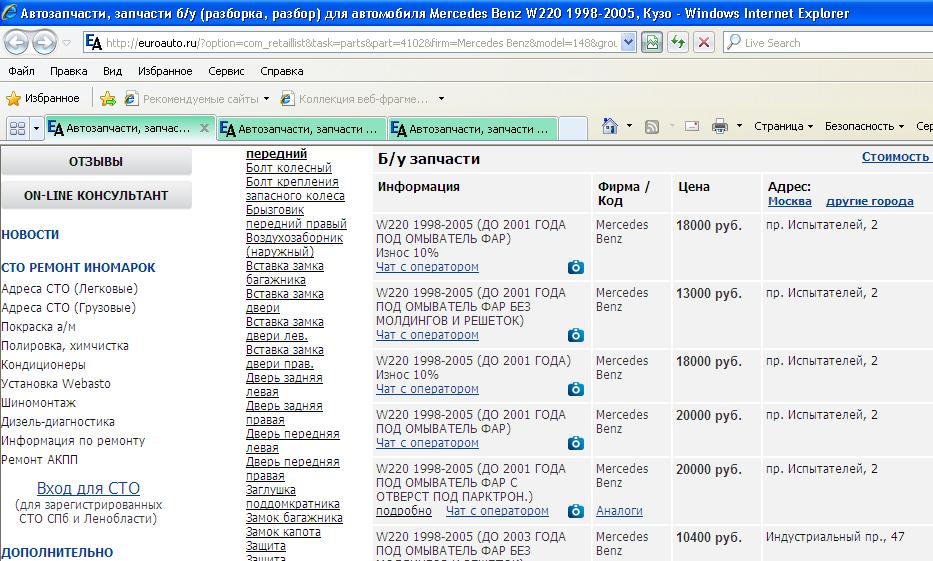This screenshot has height=561, width=933.
Task: Open the Избранное menu in menu bar
Action: coord(165,71)
